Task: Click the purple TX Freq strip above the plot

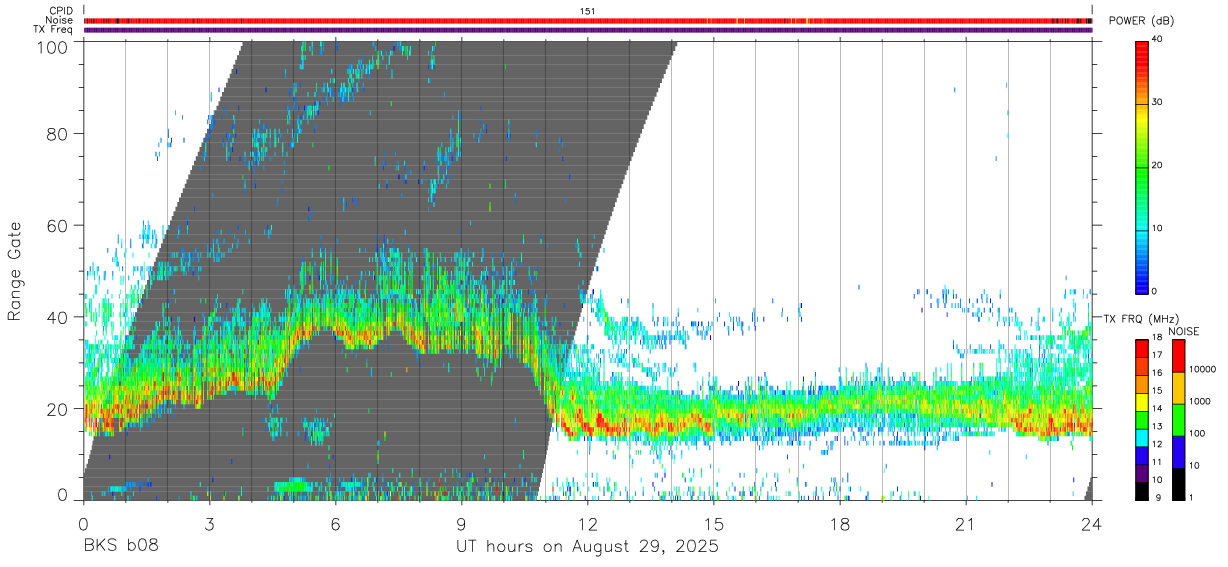Action: pos(588,30)
